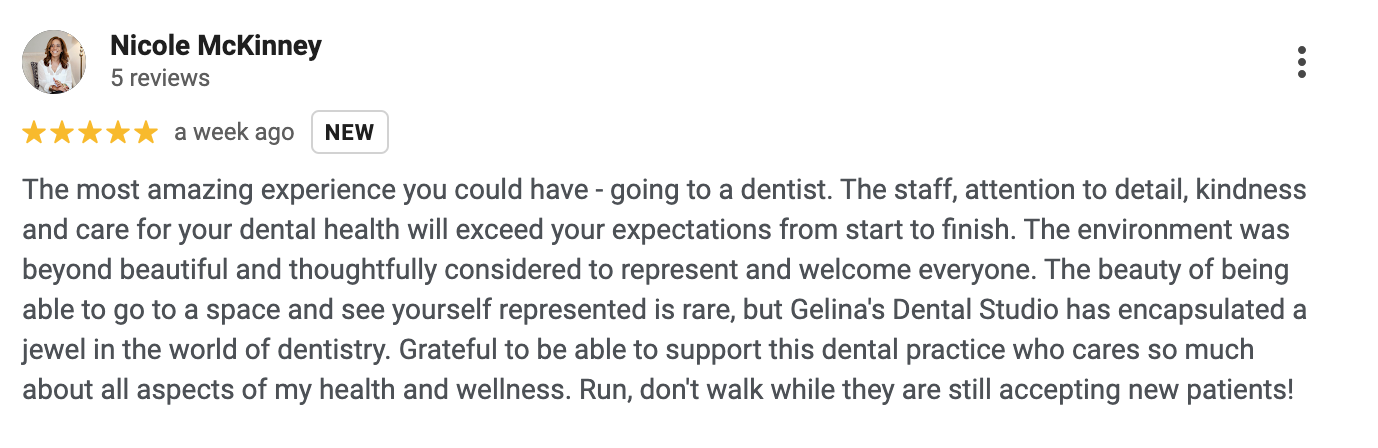View the reviewer's "5 reviews" count
The width and height of the screenshot is (1378, 448).
pyautogui.click(x=160, y=78)
